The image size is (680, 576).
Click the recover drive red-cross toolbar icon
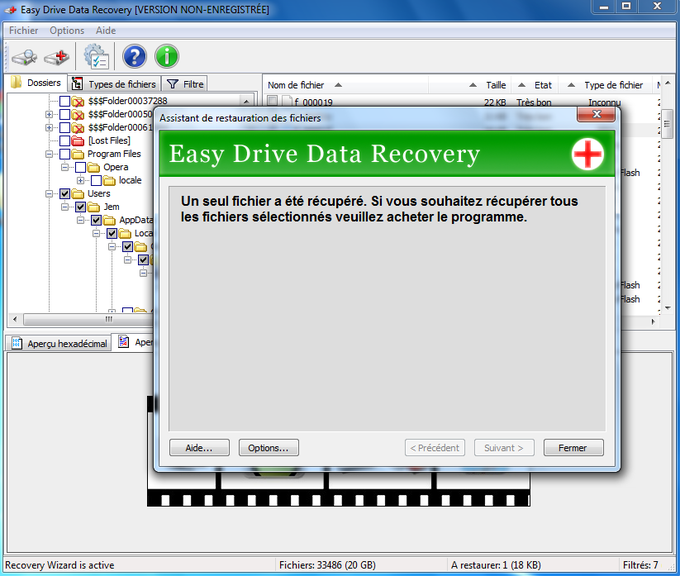point(56,57)
